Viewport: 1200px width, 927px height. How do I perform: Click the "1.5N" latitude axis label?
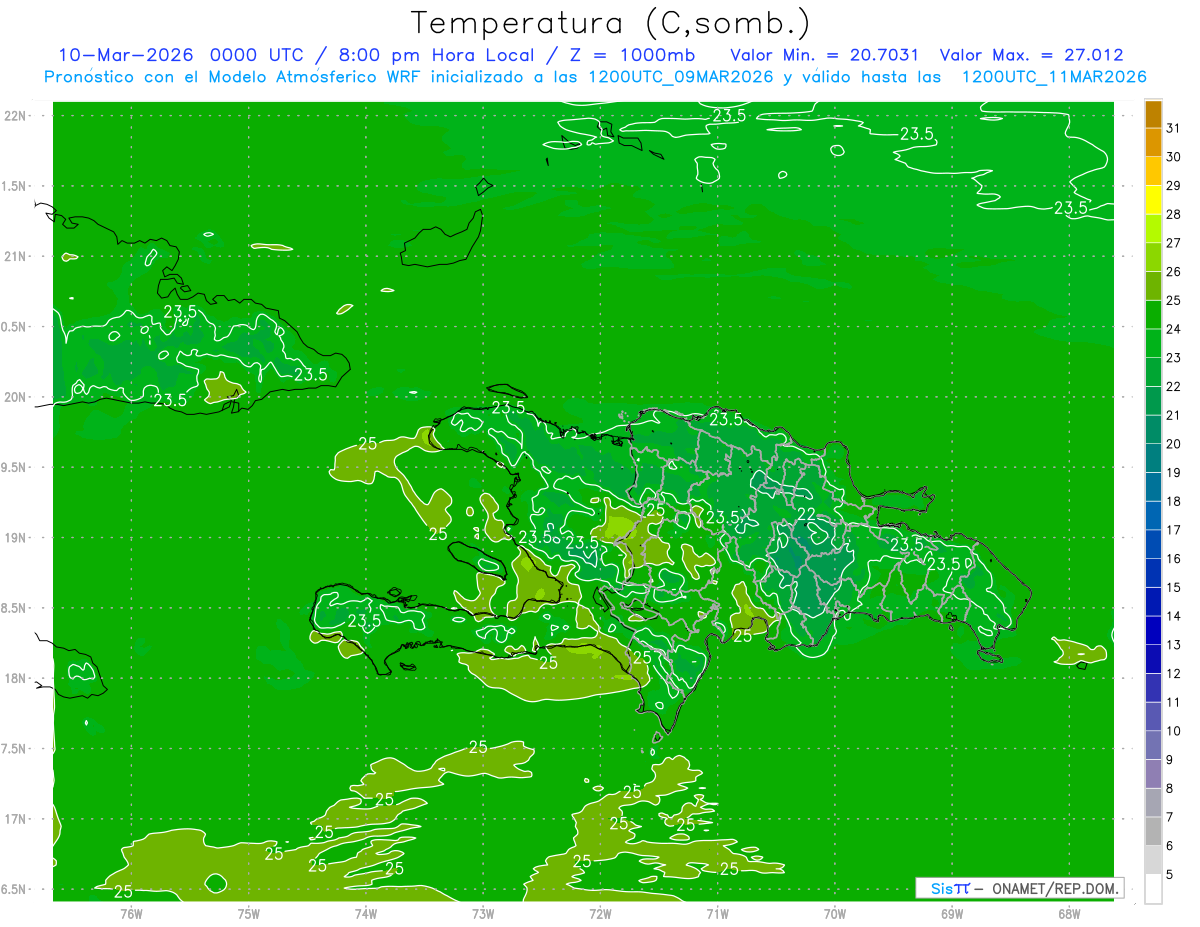[14, 187]
